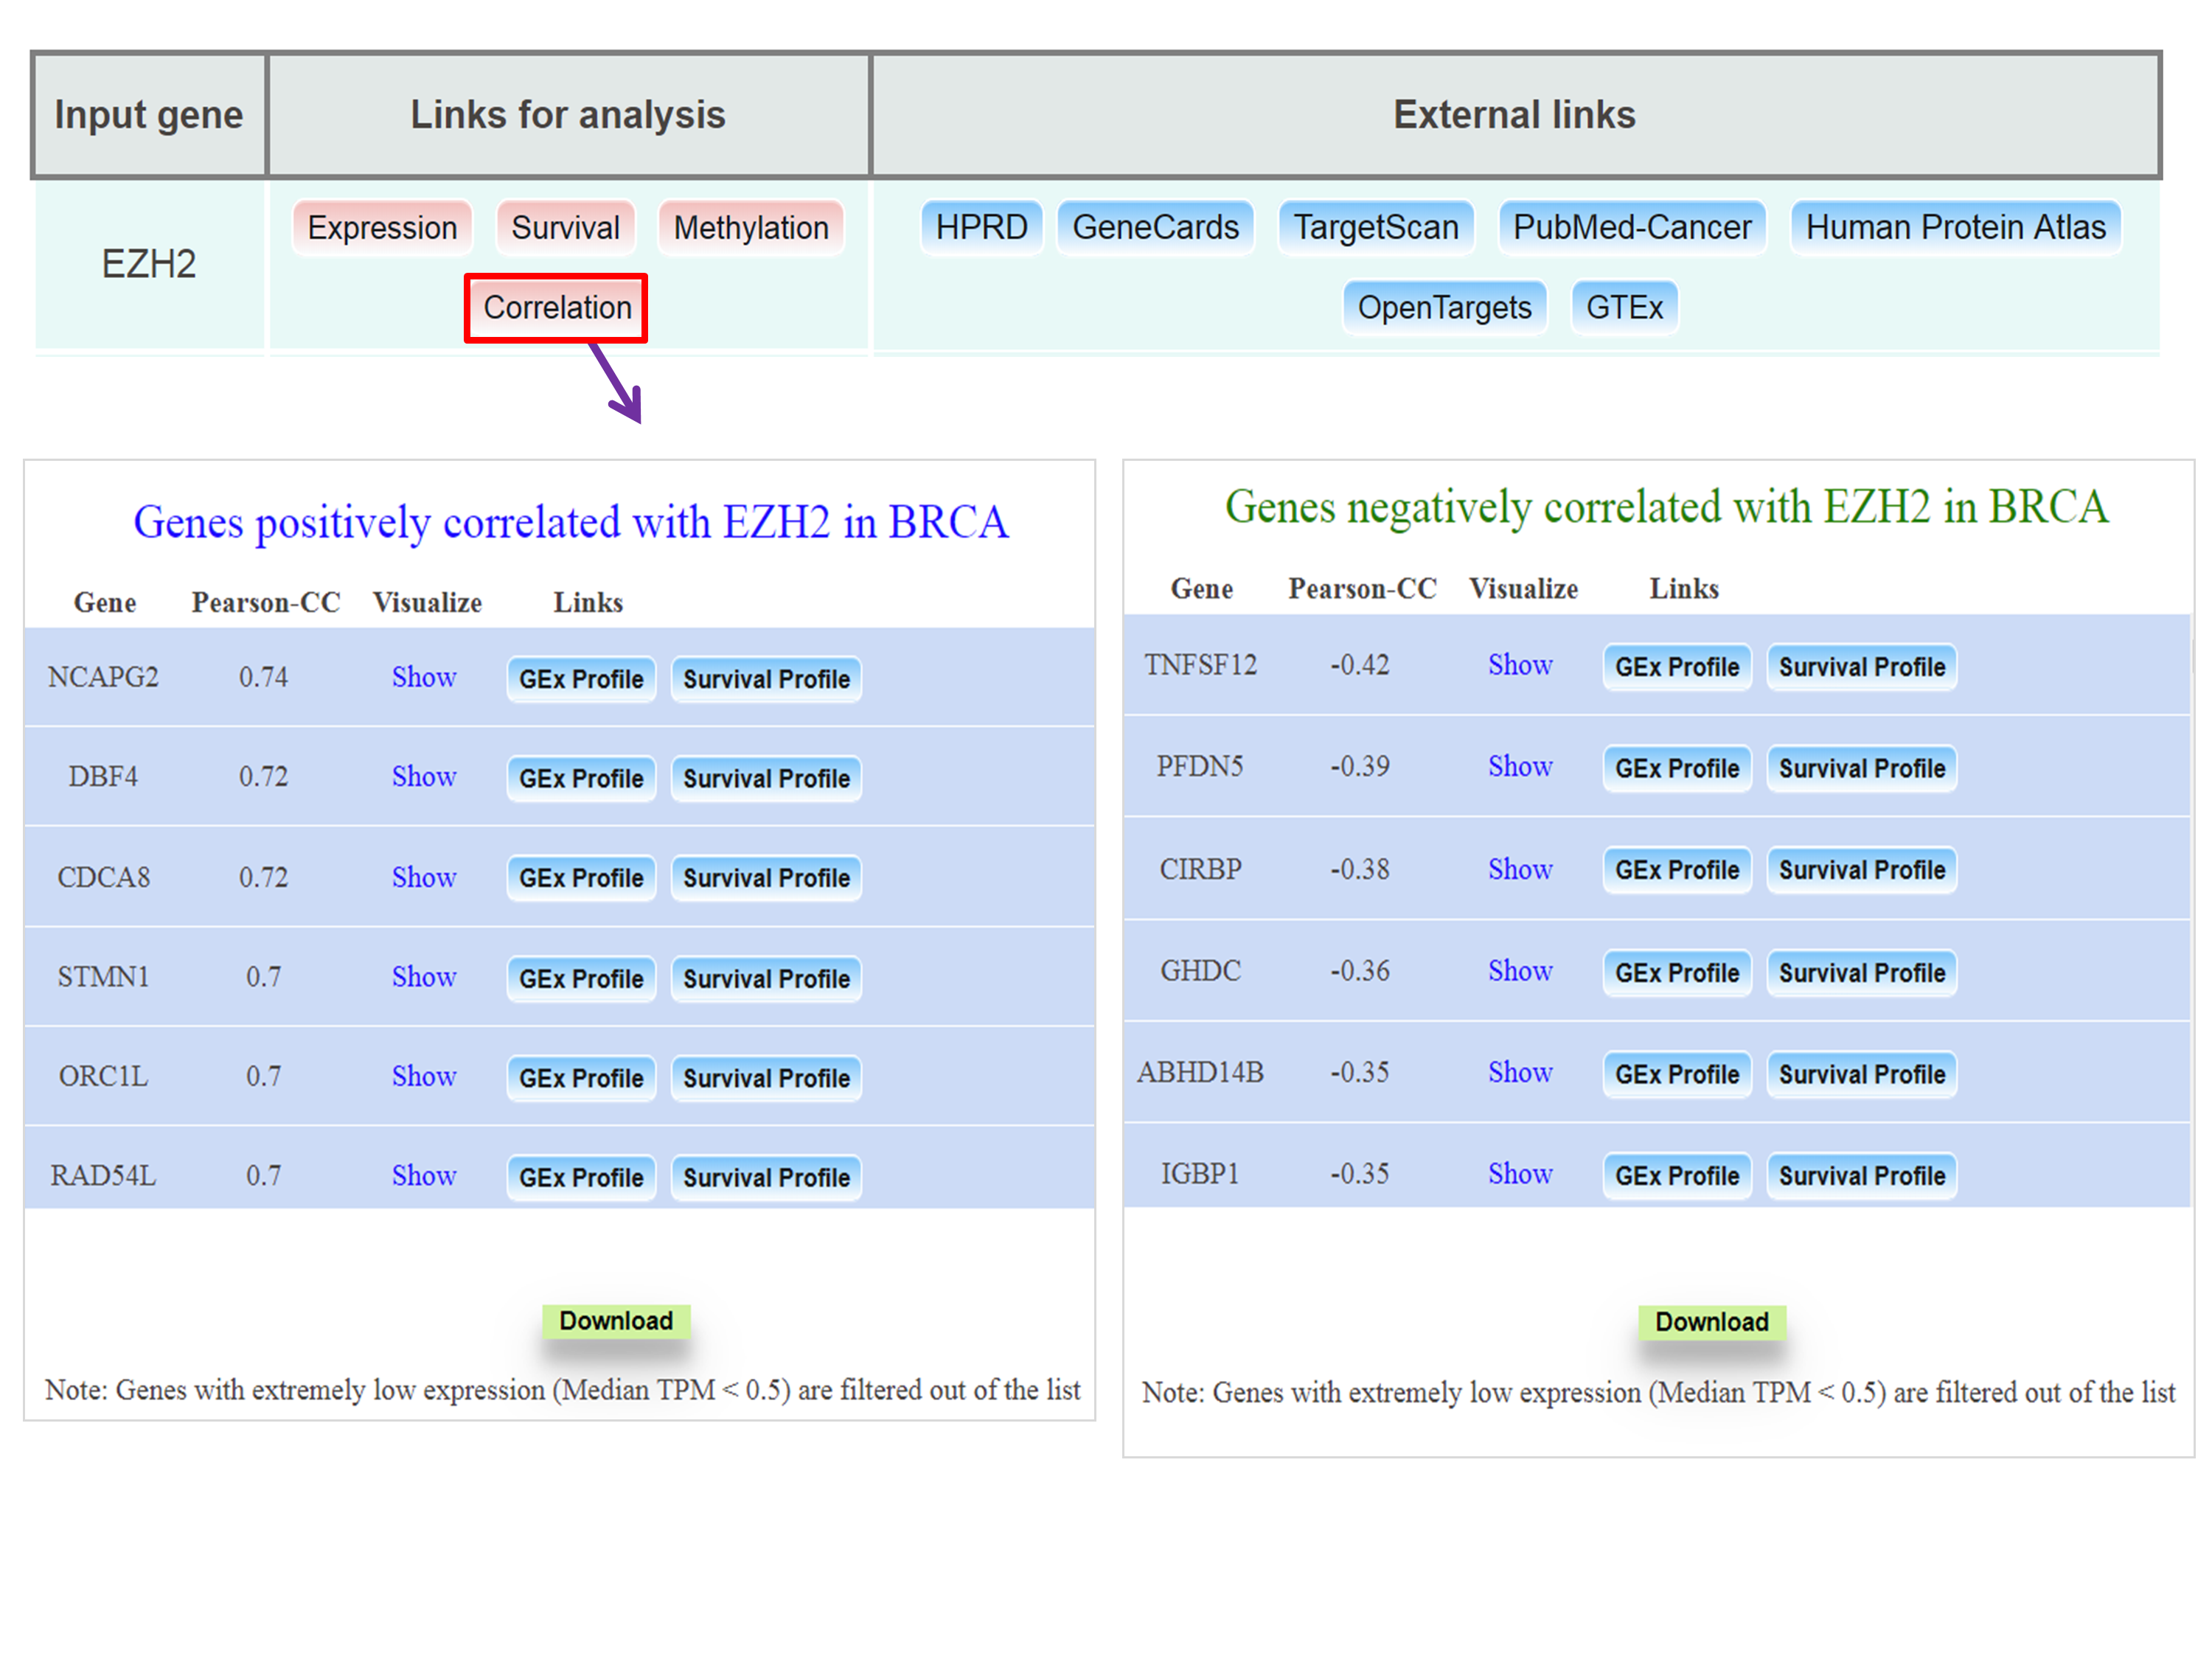
Task: Open PubMed-Cancer external link
Action: click(x=1631, y=227)
